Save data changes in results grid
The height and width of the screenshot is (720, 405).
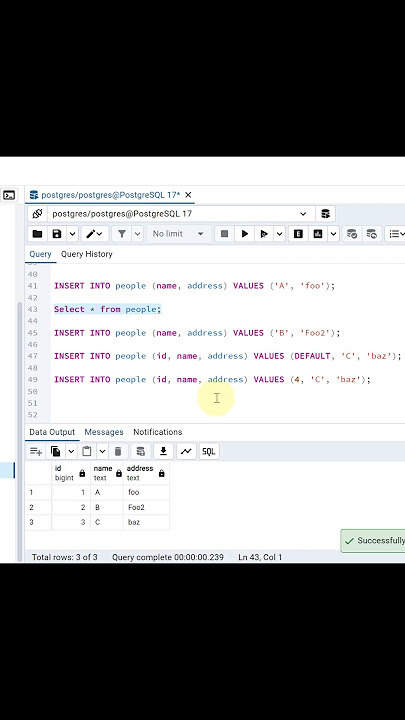click(x=141, y=451)
